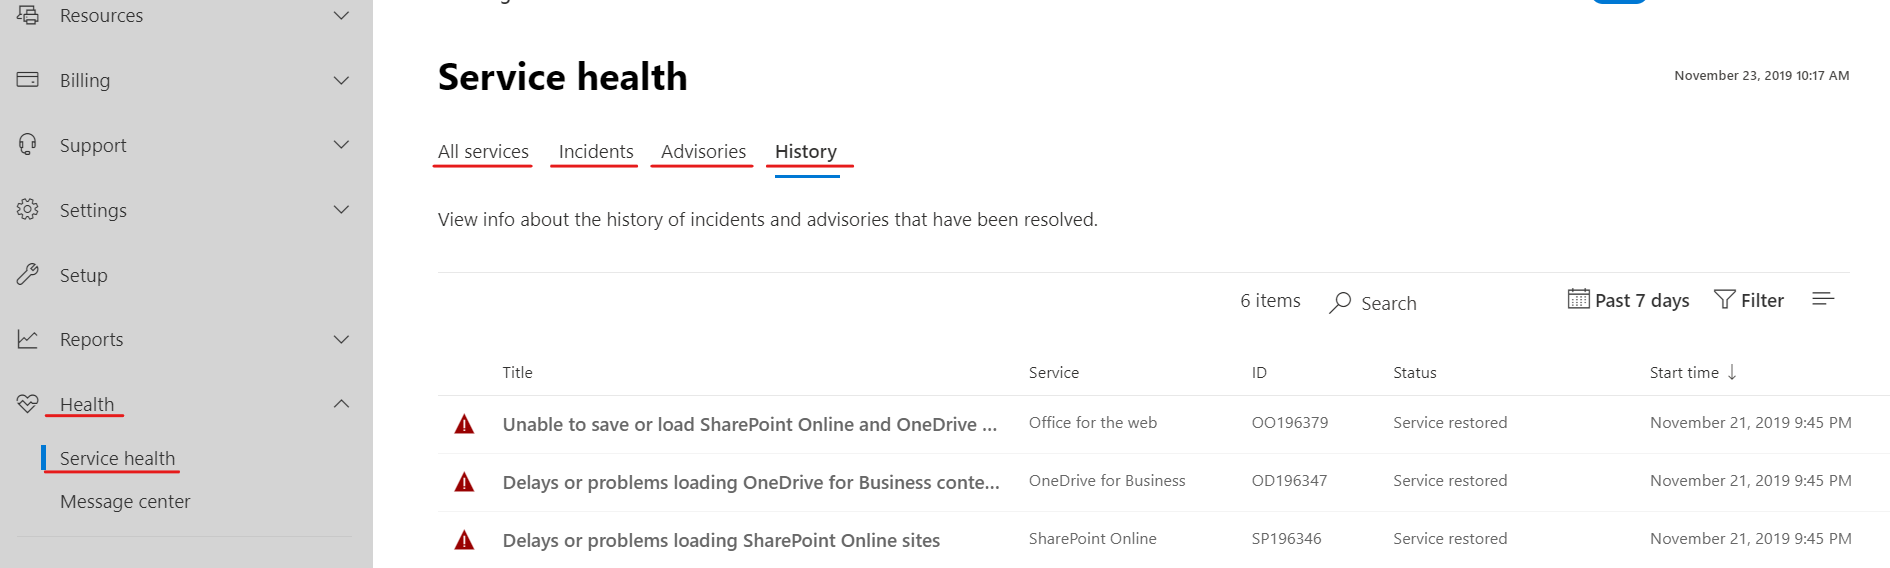Click the Settings gear icon

[28, 209]
